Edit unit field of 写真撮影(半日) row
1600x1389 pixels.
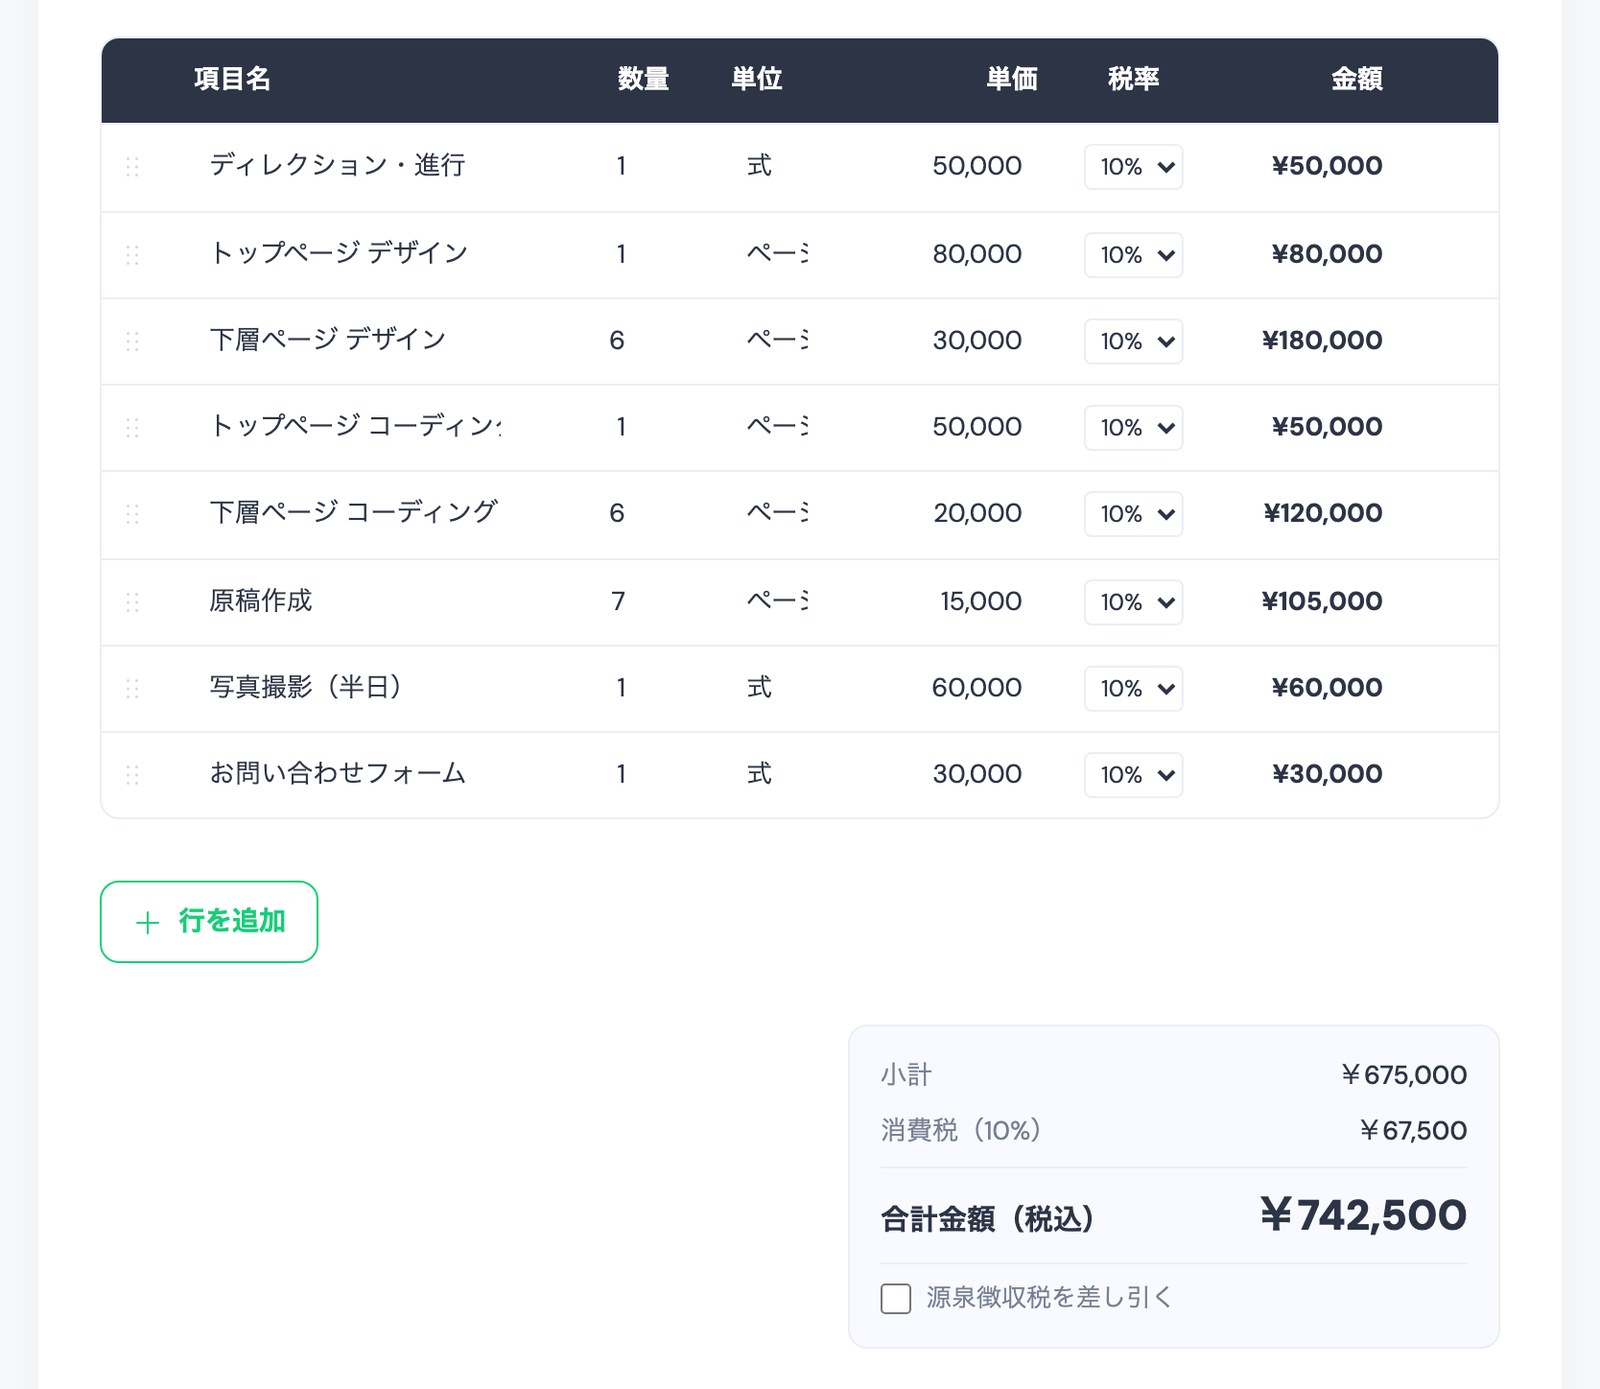click(x=759, y=688)
